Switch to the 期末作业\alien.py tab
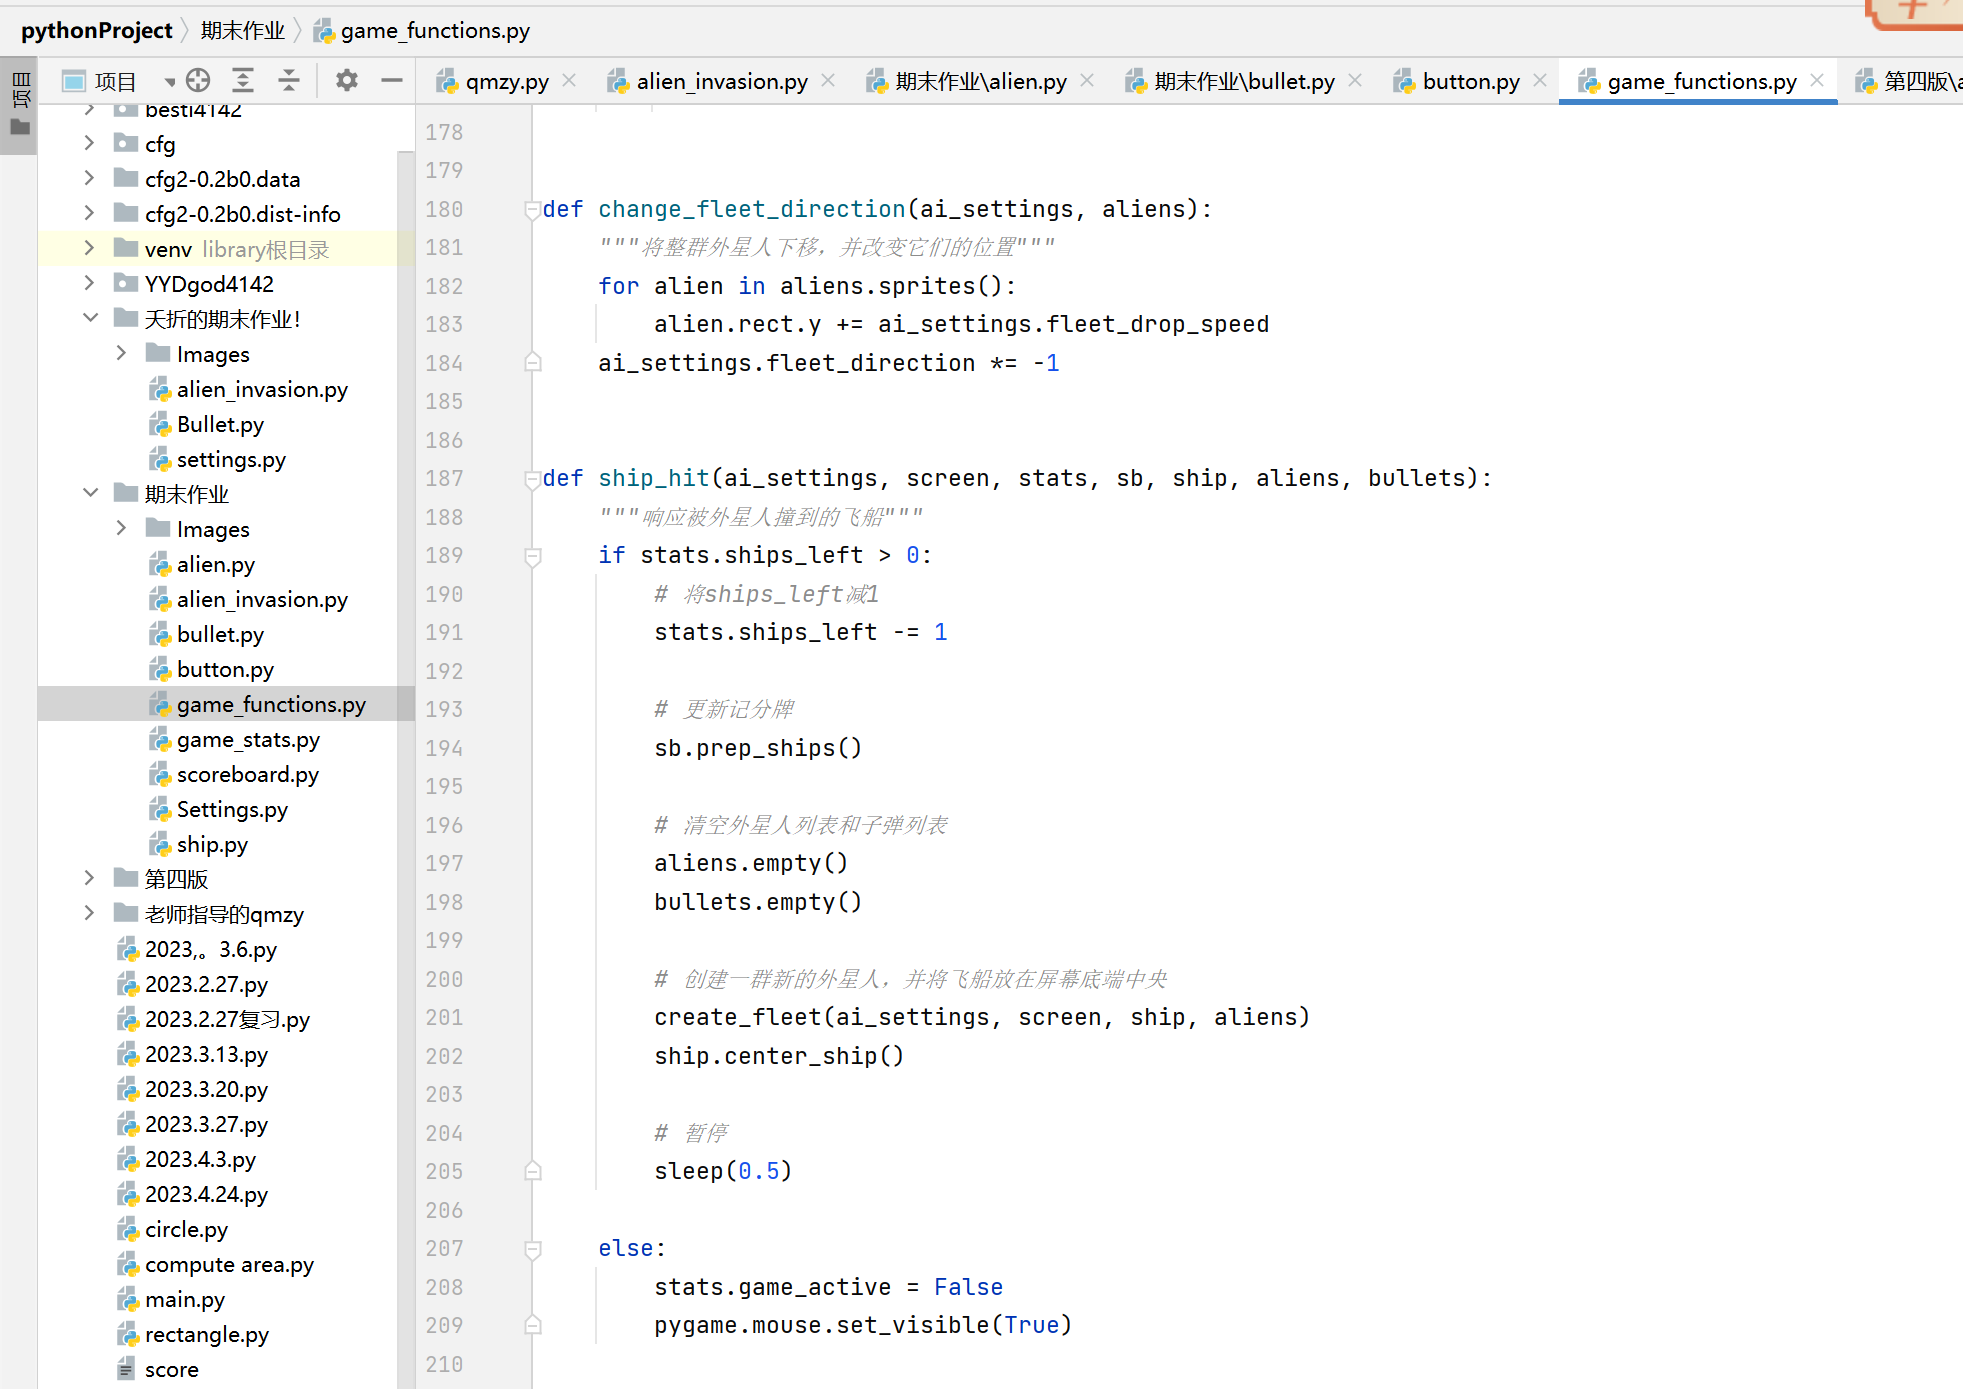This screenshot has height=1389, width=1963. [980, 81]
